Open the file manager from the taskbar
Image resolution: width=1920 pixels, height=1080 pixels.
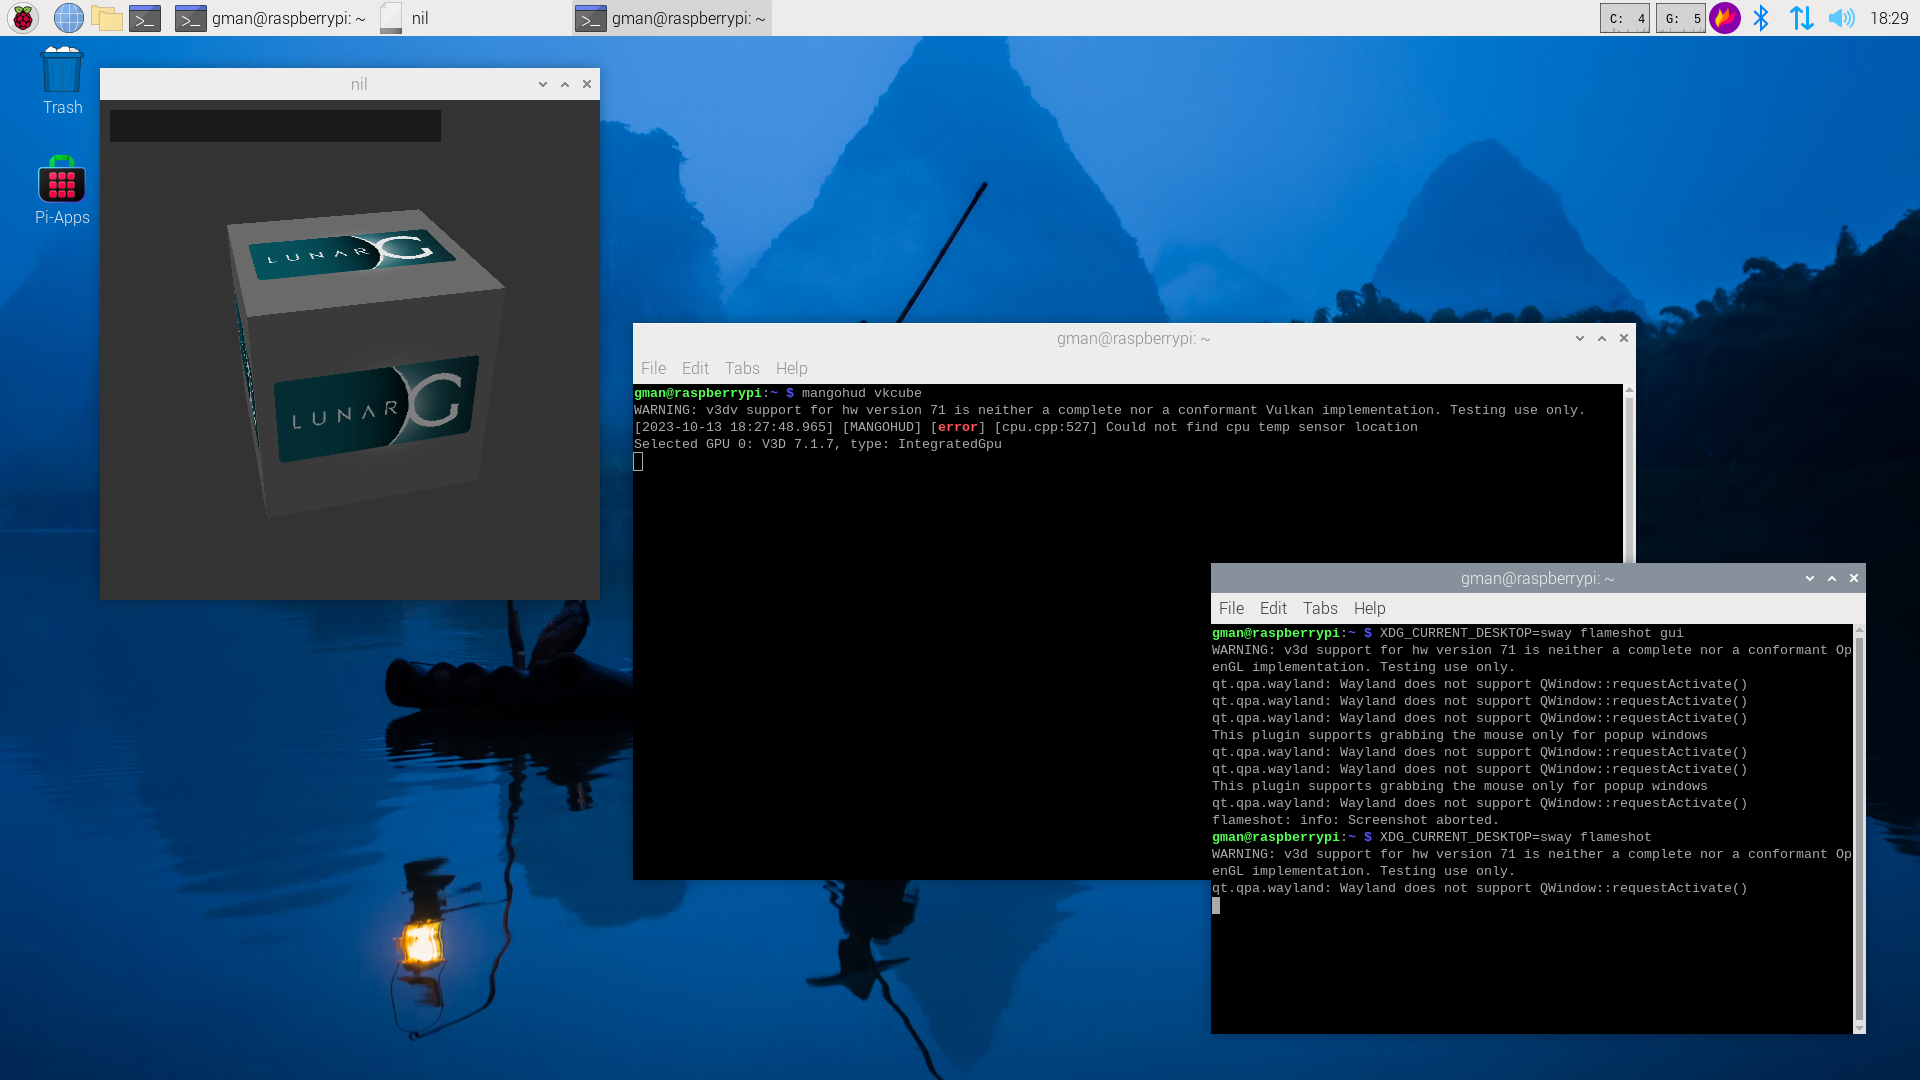coord(107,17)
